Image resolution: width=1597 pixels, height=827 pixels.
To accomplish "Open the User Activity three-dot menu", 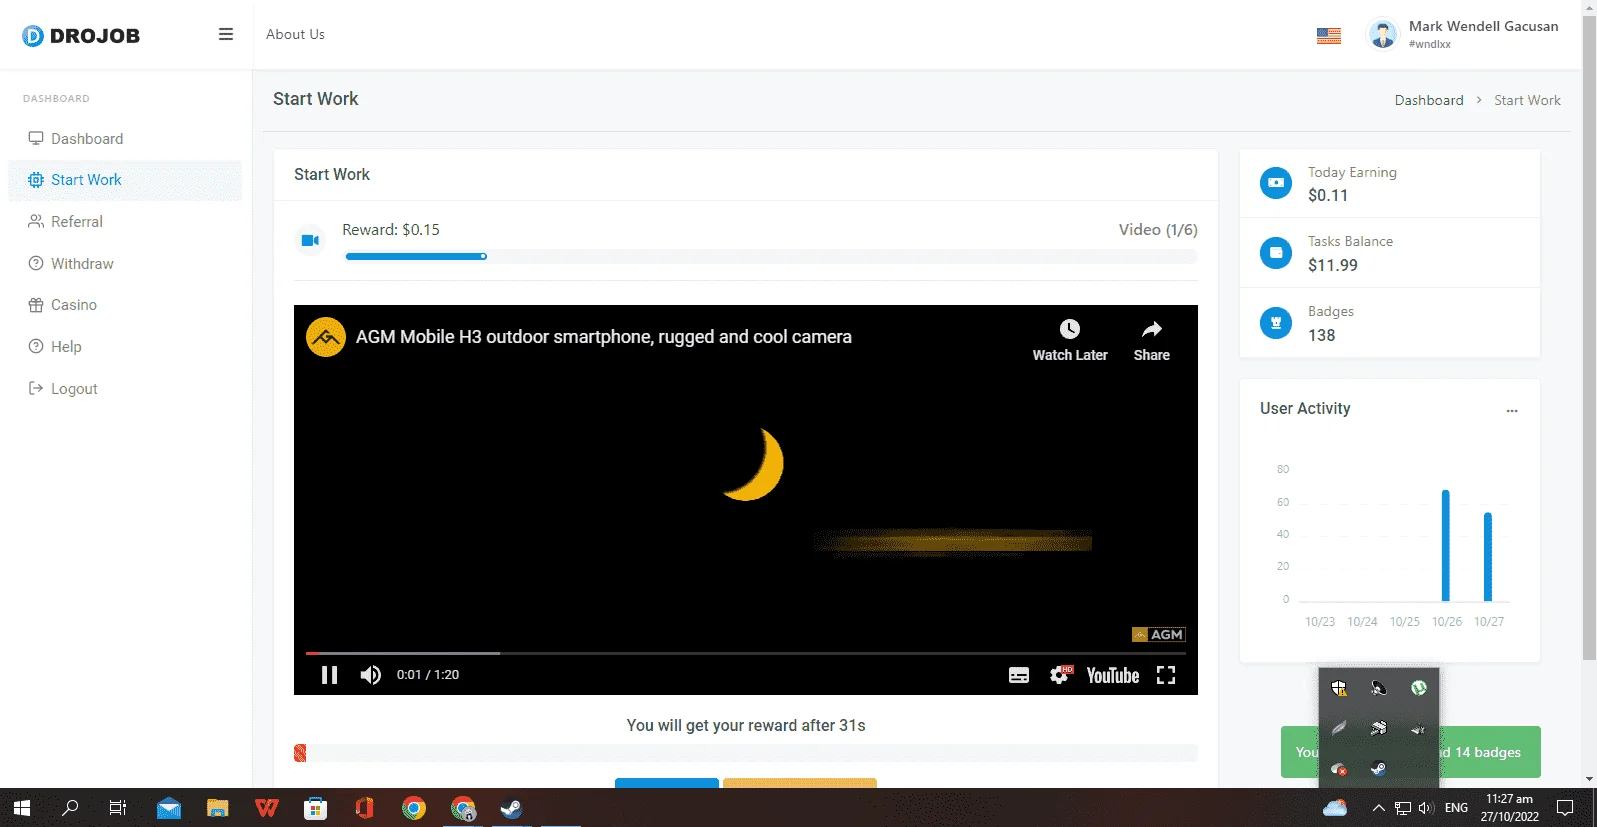I will 1512,410.
